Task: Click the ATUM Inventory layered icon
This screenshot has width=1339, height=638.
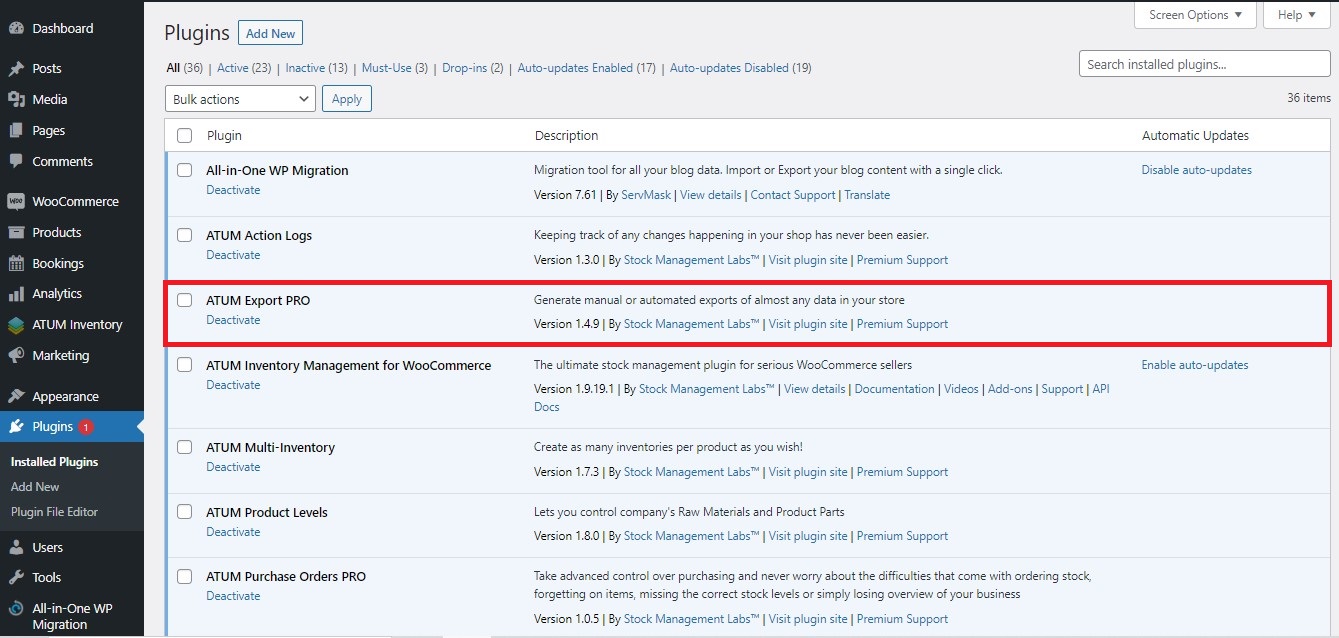Action: (x=16, y=325)
